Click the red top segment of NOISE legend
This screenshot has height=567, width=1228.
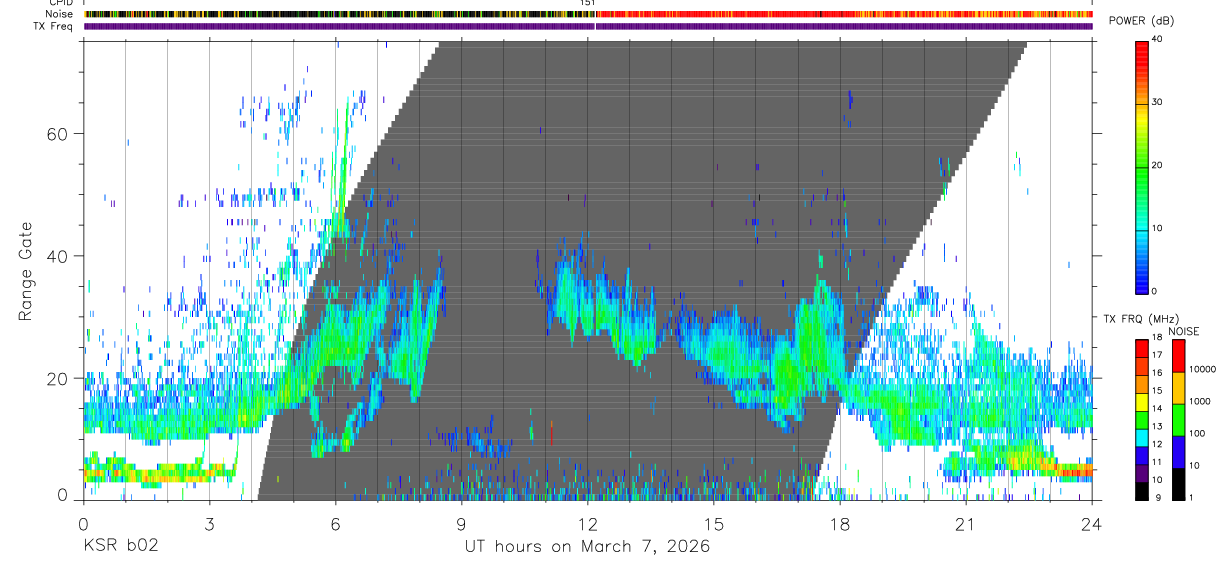1179,356
